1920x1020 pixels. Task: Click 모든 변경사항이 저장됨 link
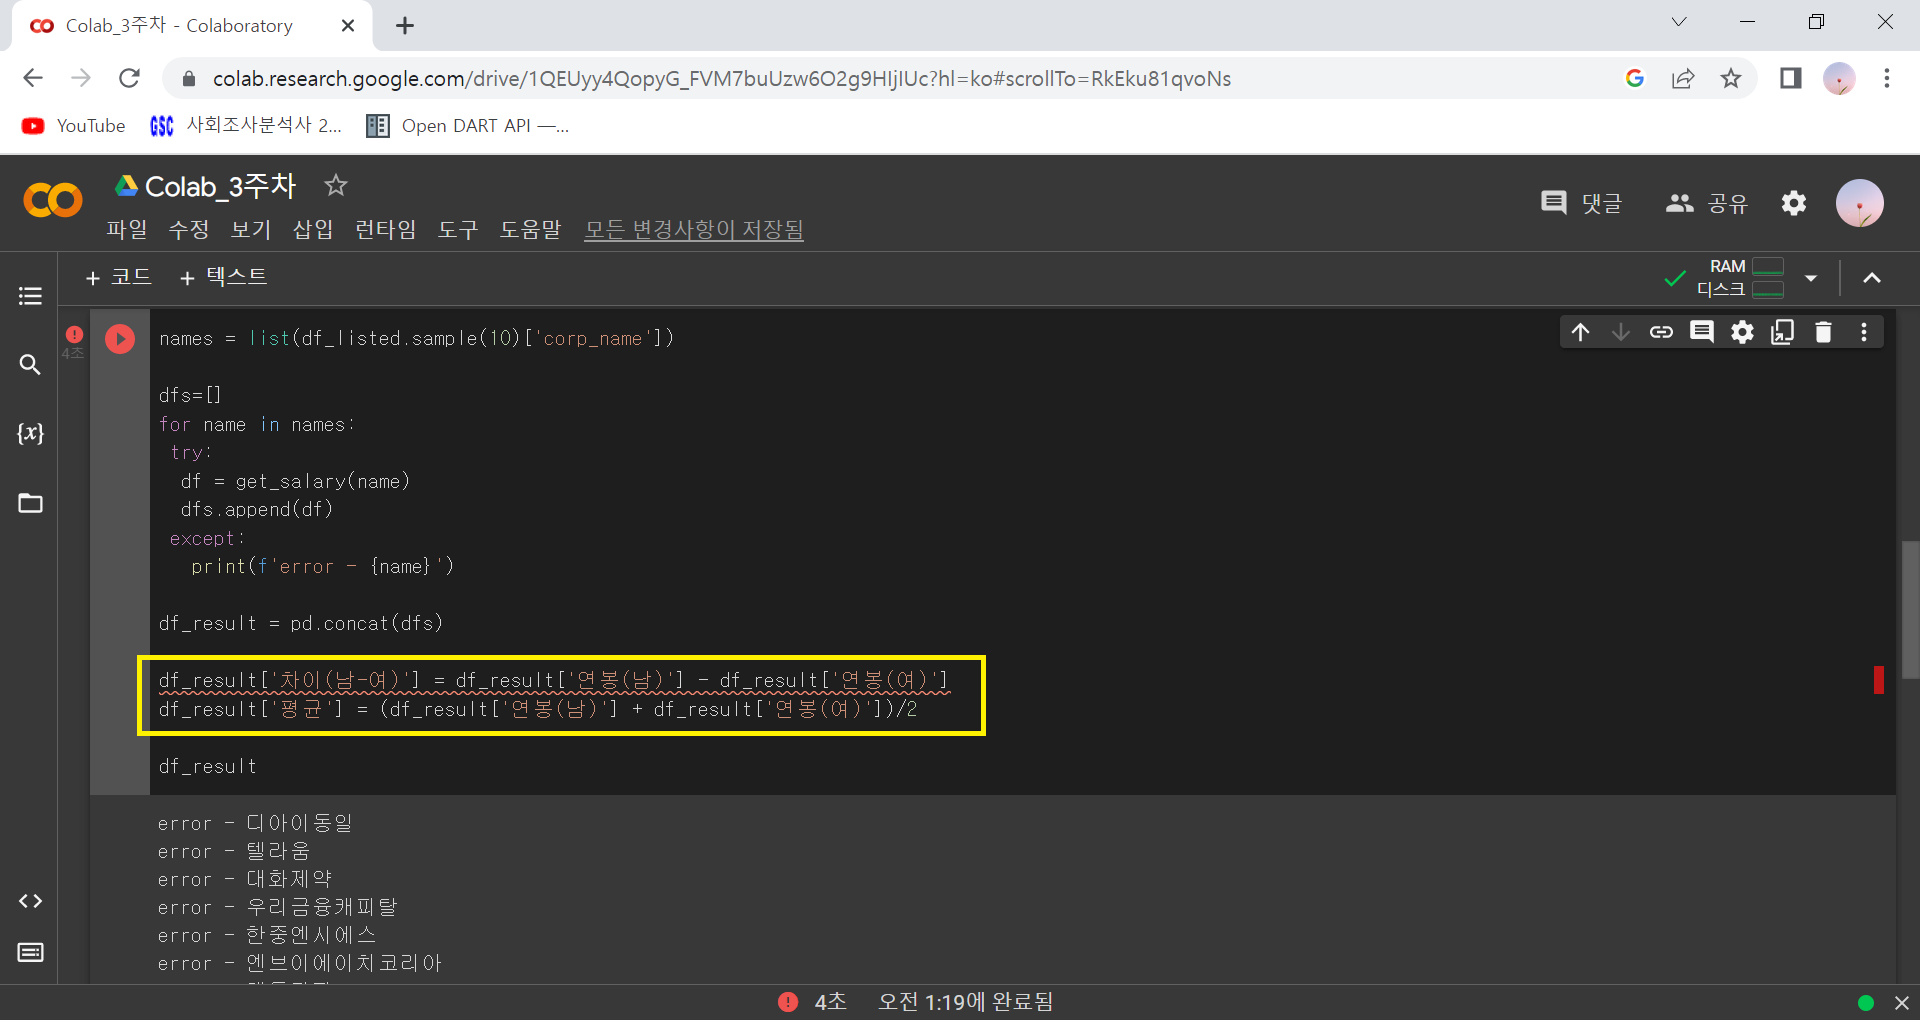694,230
